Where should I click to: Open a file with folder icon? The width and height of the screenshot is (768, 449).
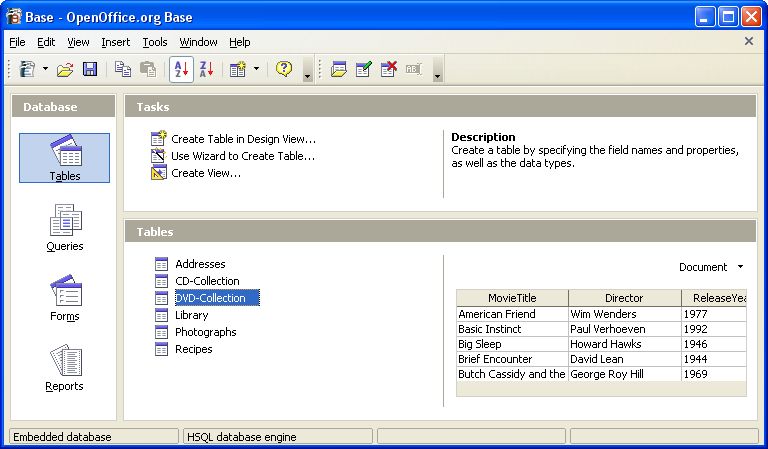(x=65, y=69)
